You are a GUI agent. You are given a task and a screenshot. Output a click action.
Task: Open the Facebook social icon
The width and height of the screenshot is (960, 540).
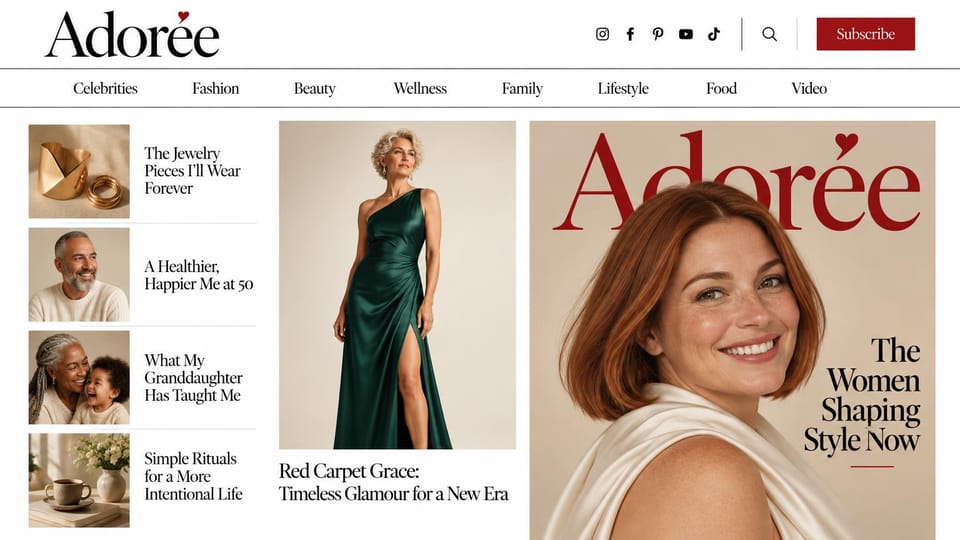[x=630, y=34]
